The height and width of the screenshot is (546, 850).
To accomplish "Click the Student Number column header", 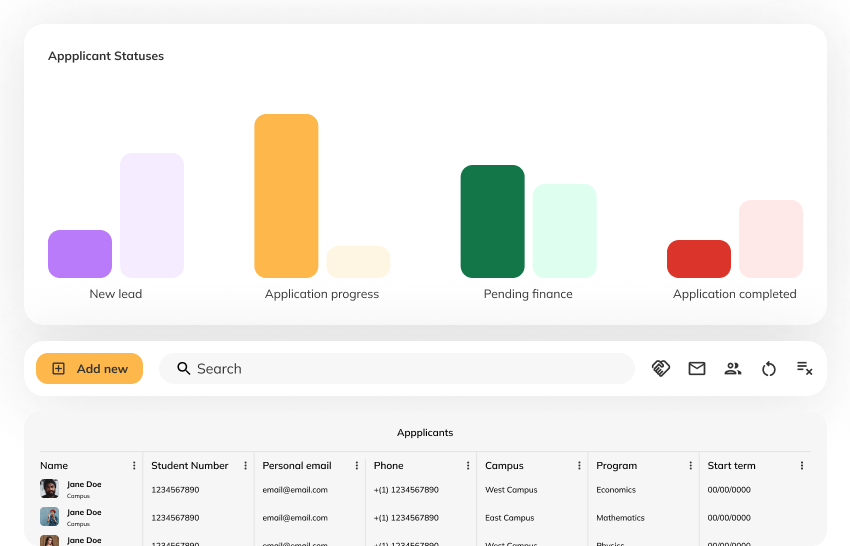I will [x=190, y=466].
